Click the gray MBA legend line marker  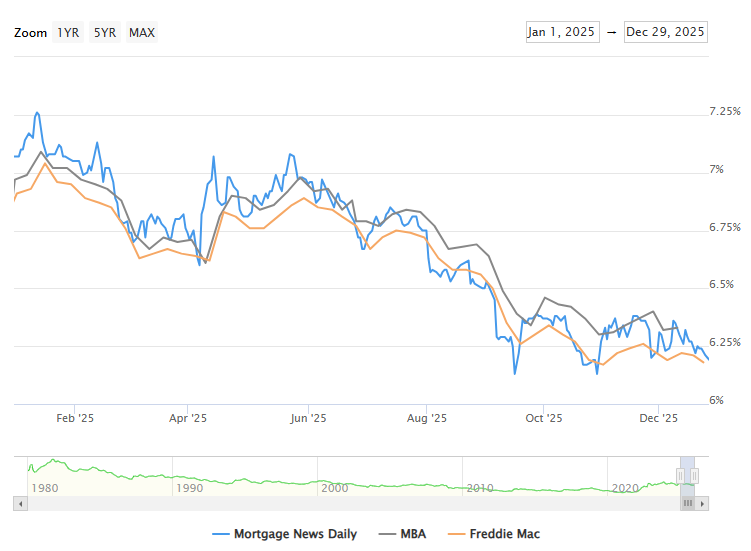388,534
